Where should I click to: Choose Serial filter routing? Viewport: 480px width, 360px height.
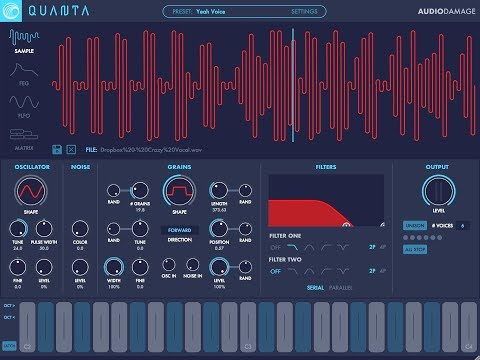pos(315,288)
